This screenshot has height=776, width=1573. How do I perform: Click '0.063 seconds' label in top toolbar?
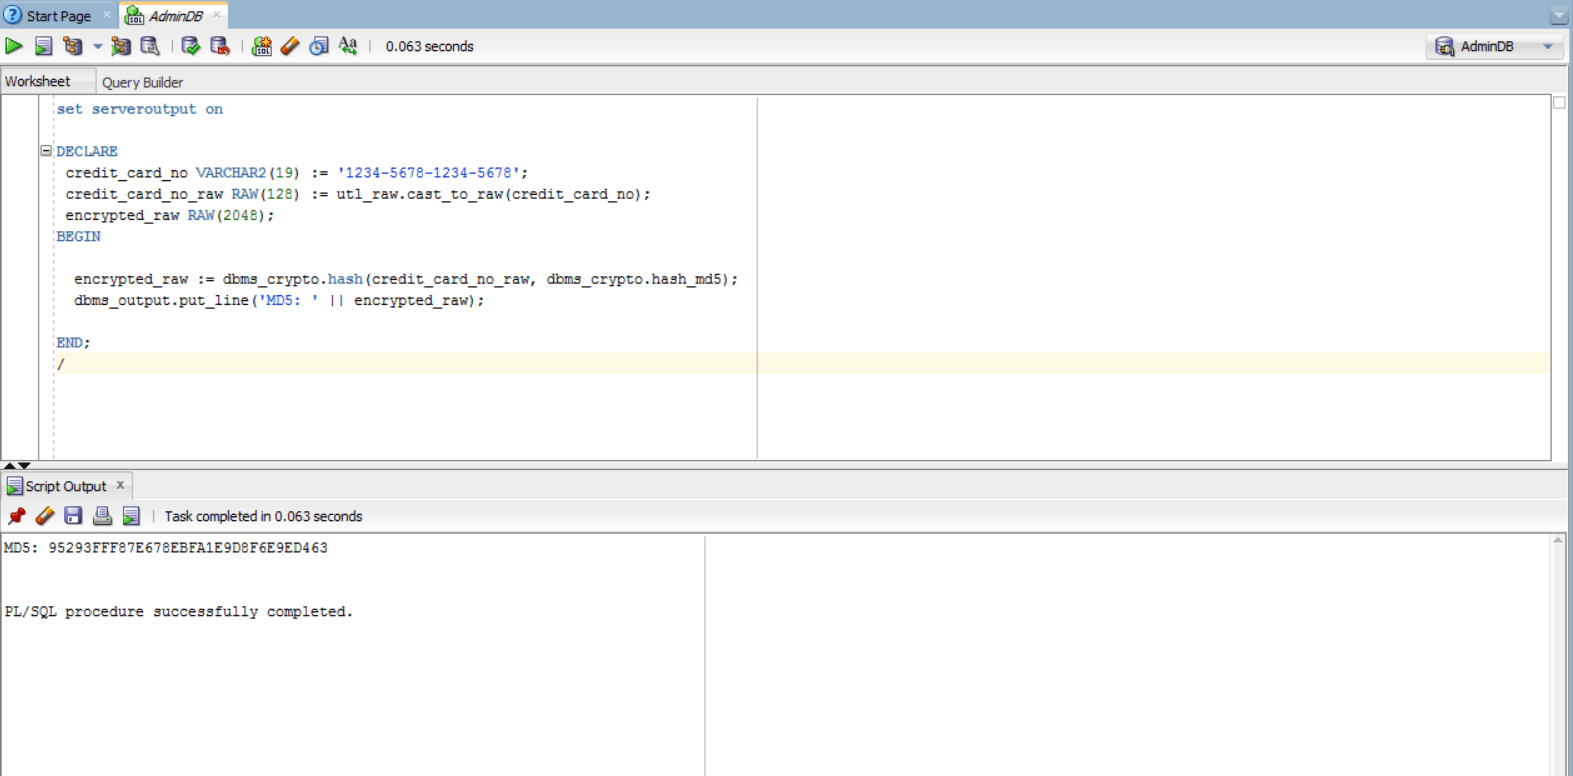pos(430,46)
